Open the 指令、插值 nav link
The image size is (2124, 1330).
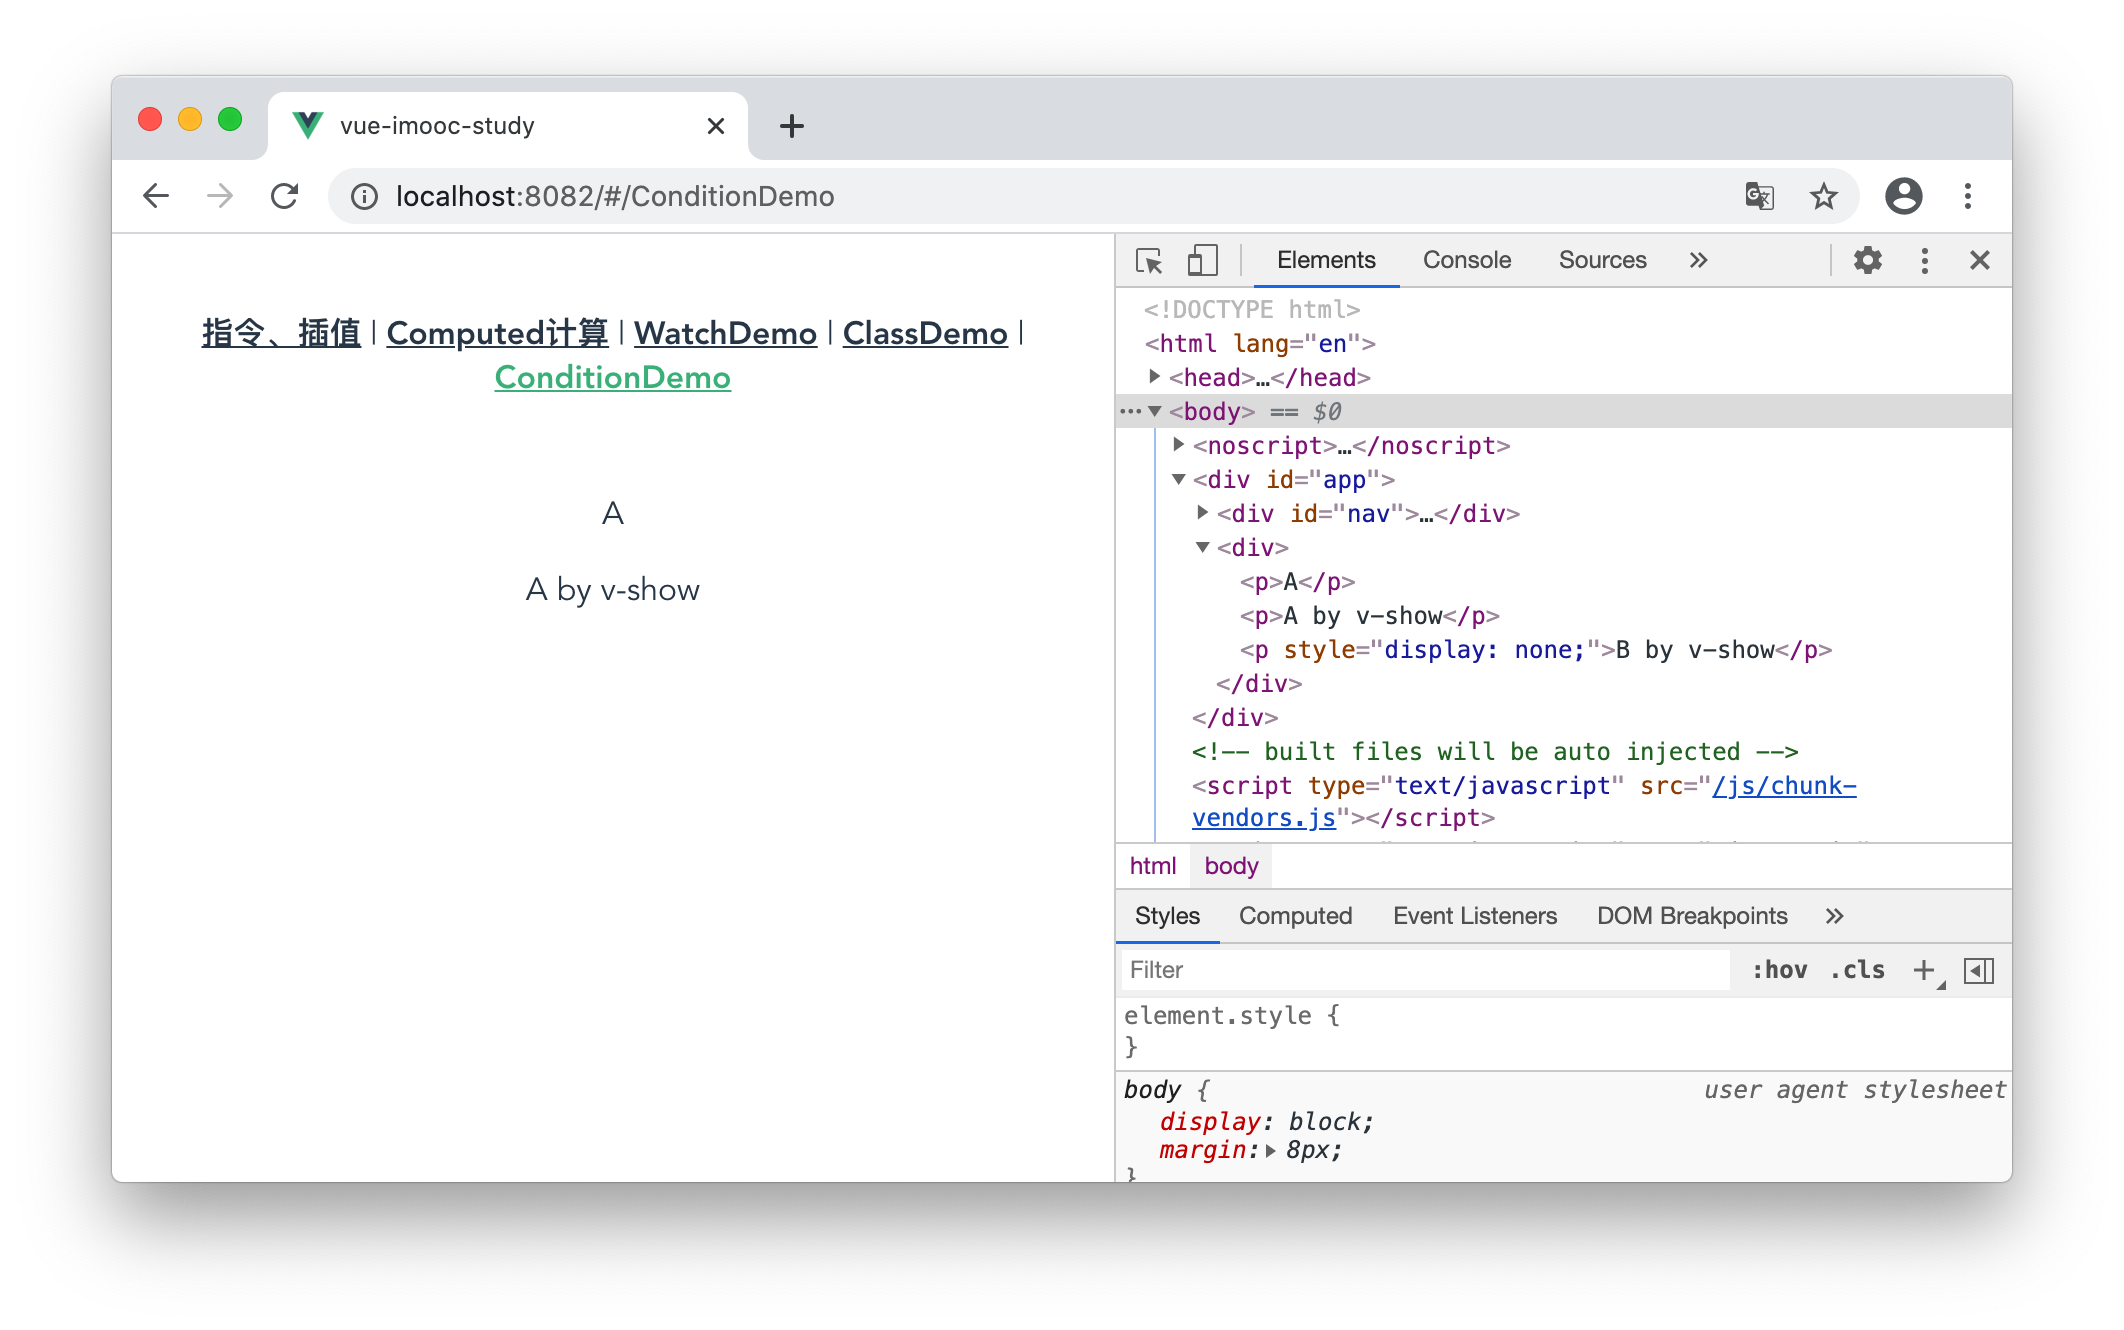281,333
